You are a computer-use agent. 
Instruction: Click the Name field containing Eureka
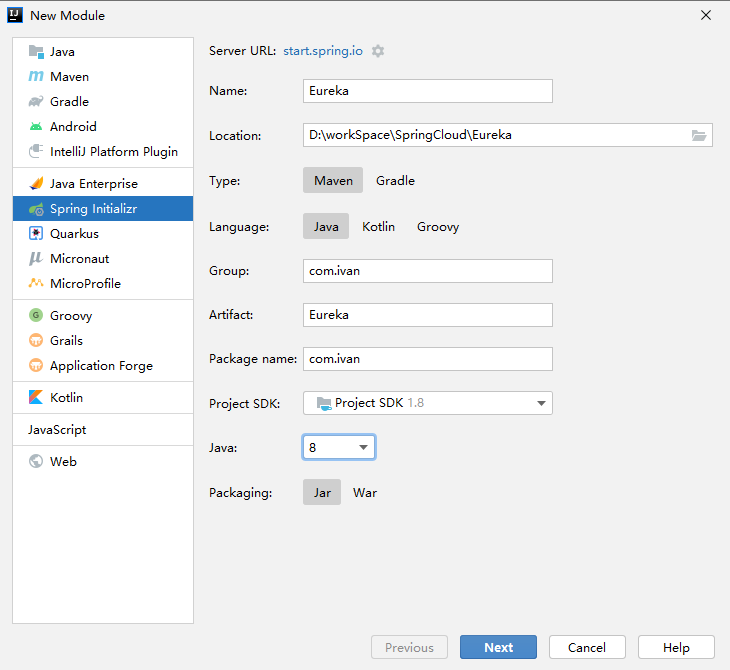(428, 91)
